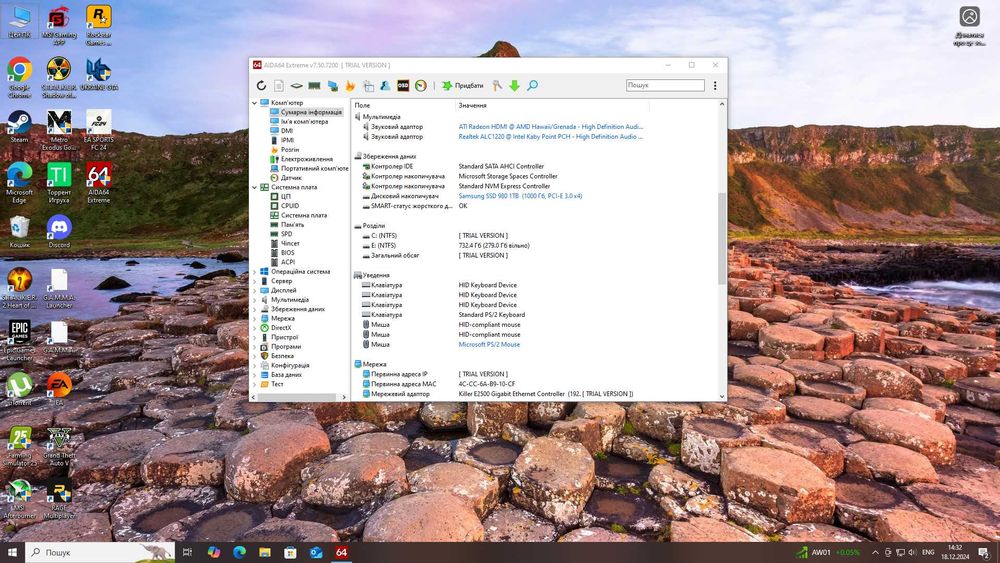
Task: Click the memory module toolbar icon
Action: pyautogui.click(x=314, y=86)
